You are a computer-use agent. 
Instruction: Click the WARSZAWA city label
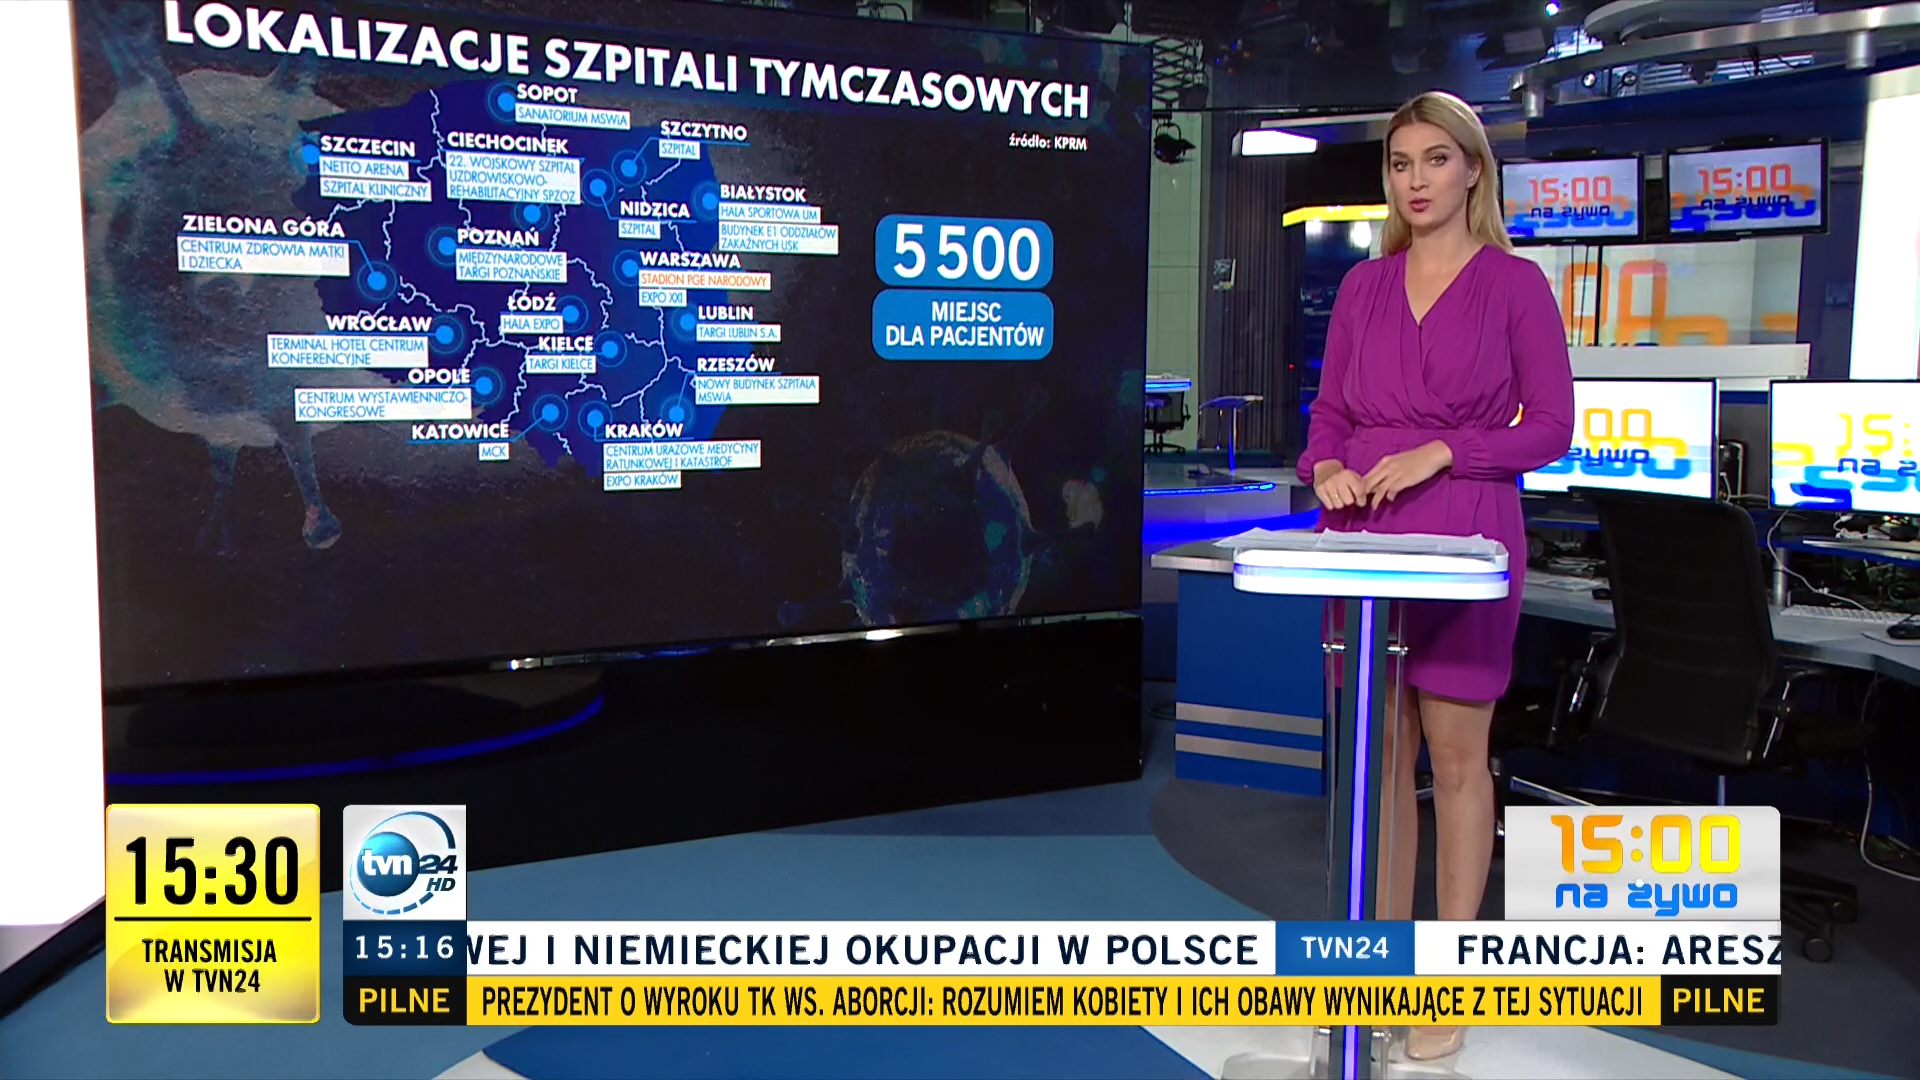[x=690, y=260]
